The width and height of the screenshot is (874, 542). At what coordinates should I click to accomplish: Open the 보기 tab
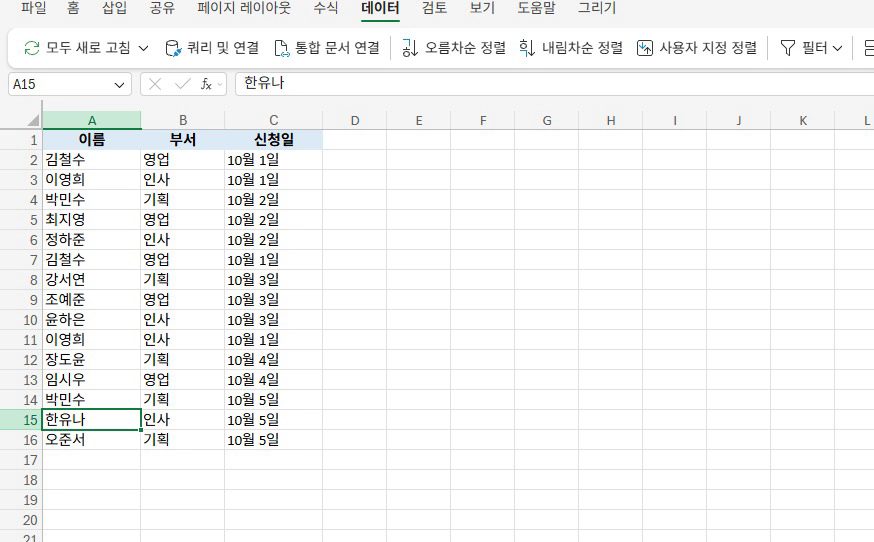tap(482, 8)
